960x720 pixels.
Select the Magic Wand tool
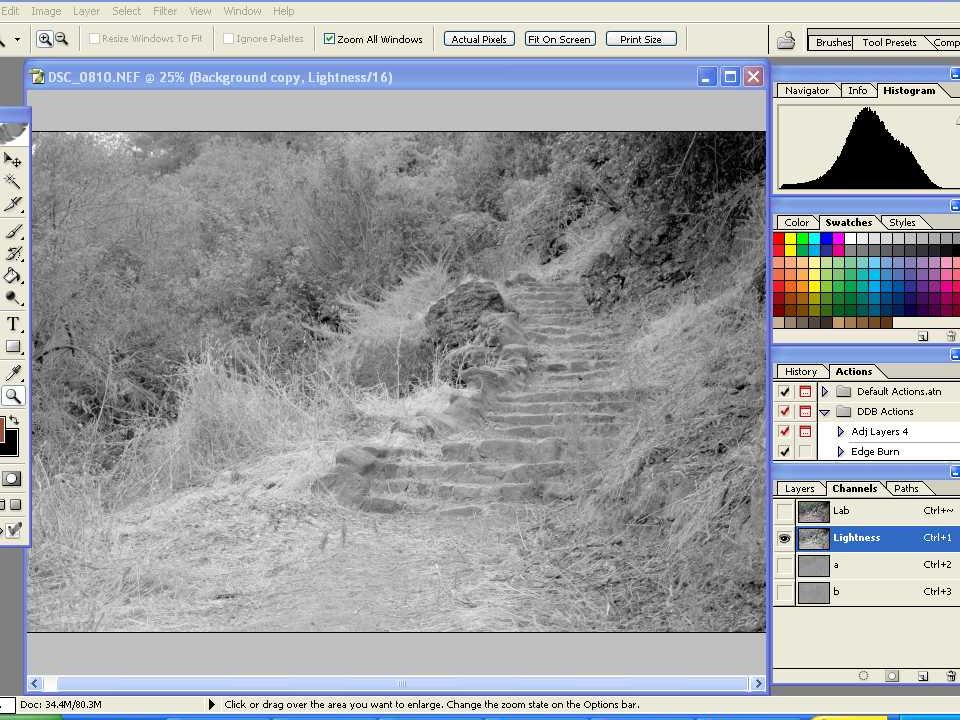pyautogui.click(x=12, y=181)
